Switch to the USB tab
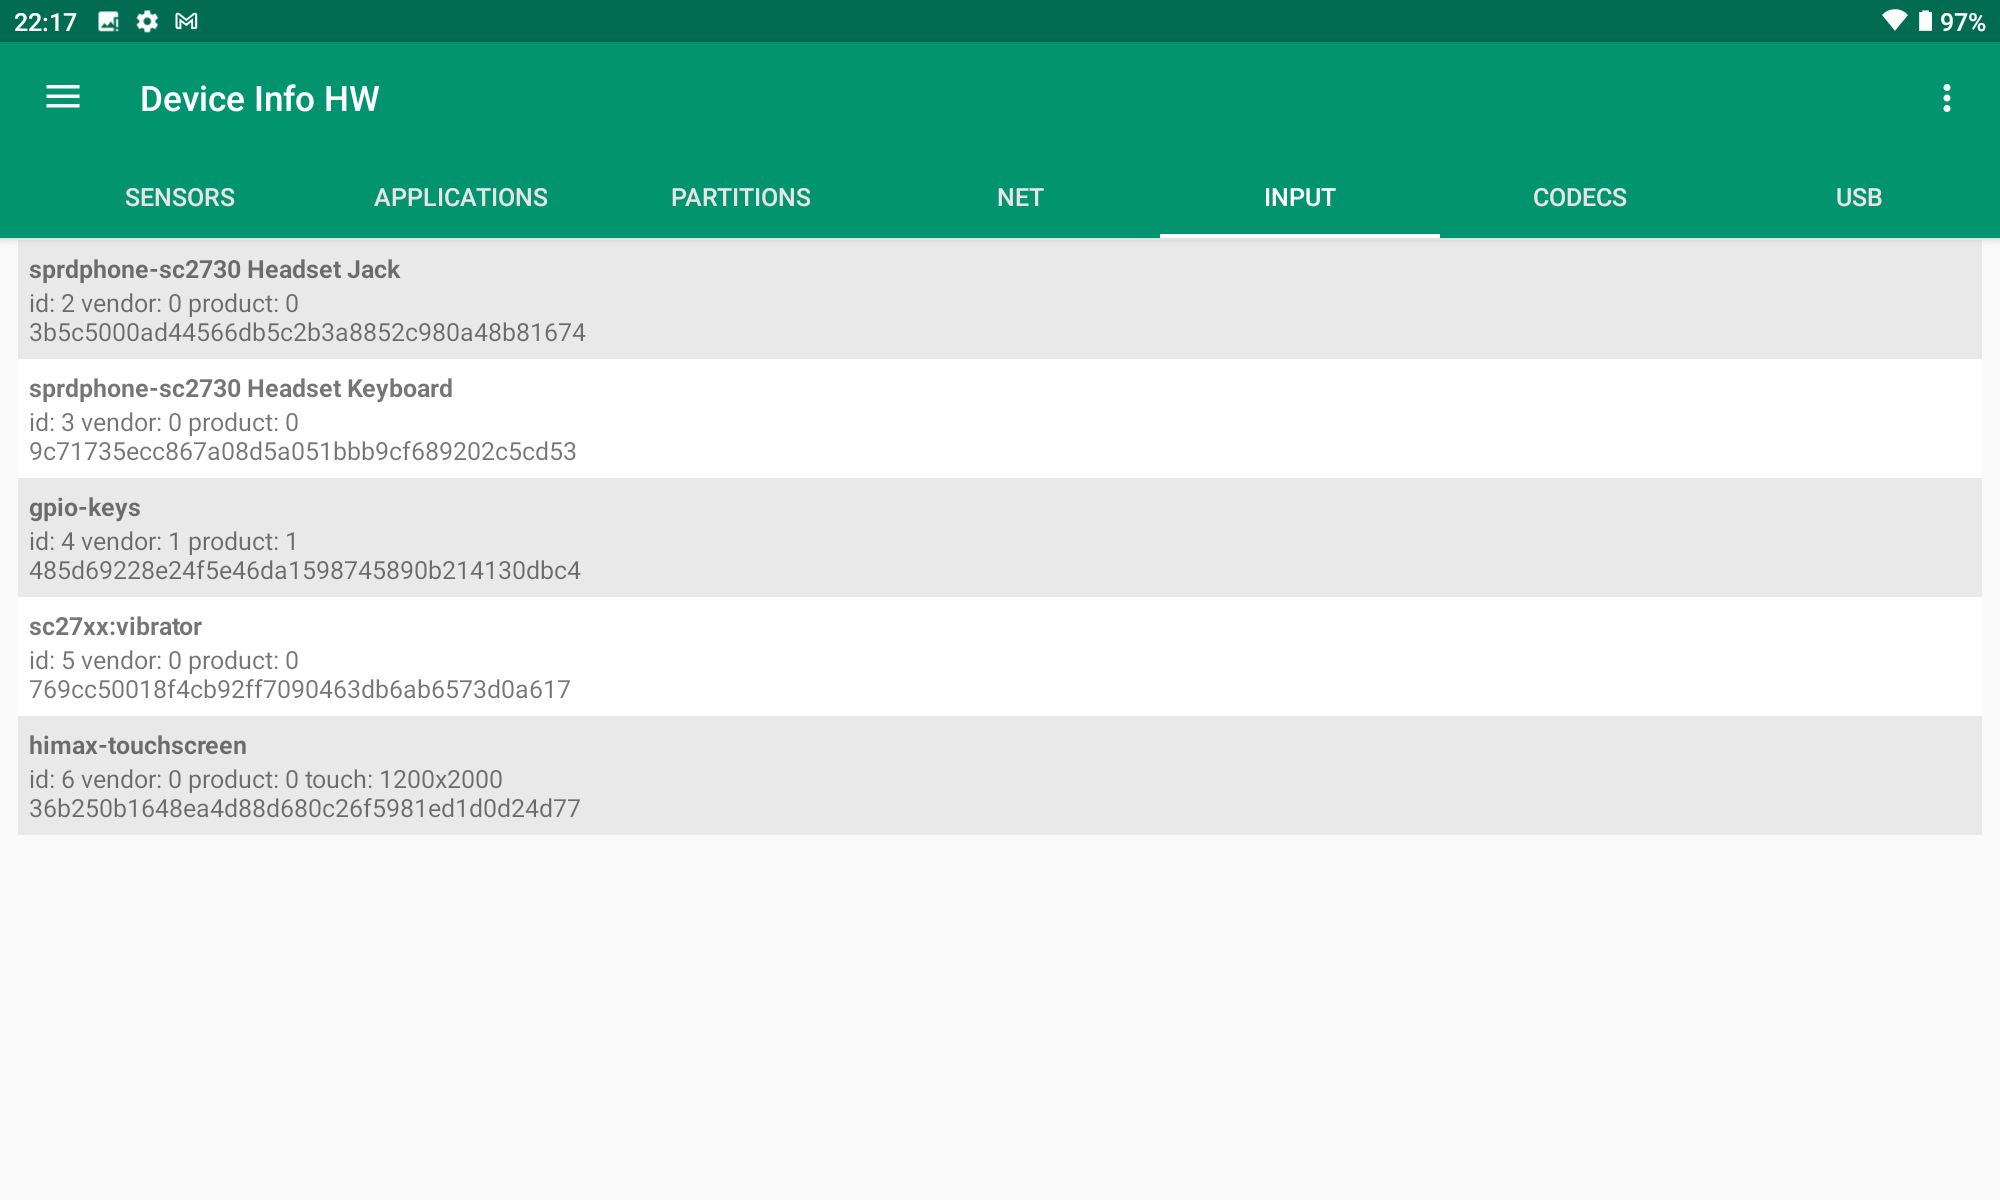The image size is (2000, 1200). tap(1858, 197)
